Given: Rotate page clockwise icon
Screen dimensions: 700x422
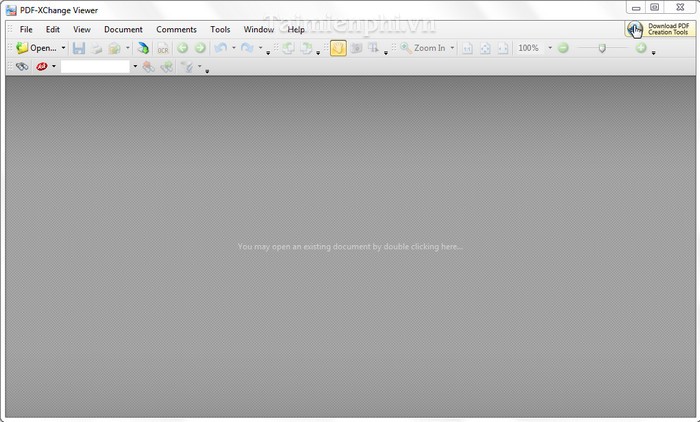Looking at the screenshot, I should point(306,48).
